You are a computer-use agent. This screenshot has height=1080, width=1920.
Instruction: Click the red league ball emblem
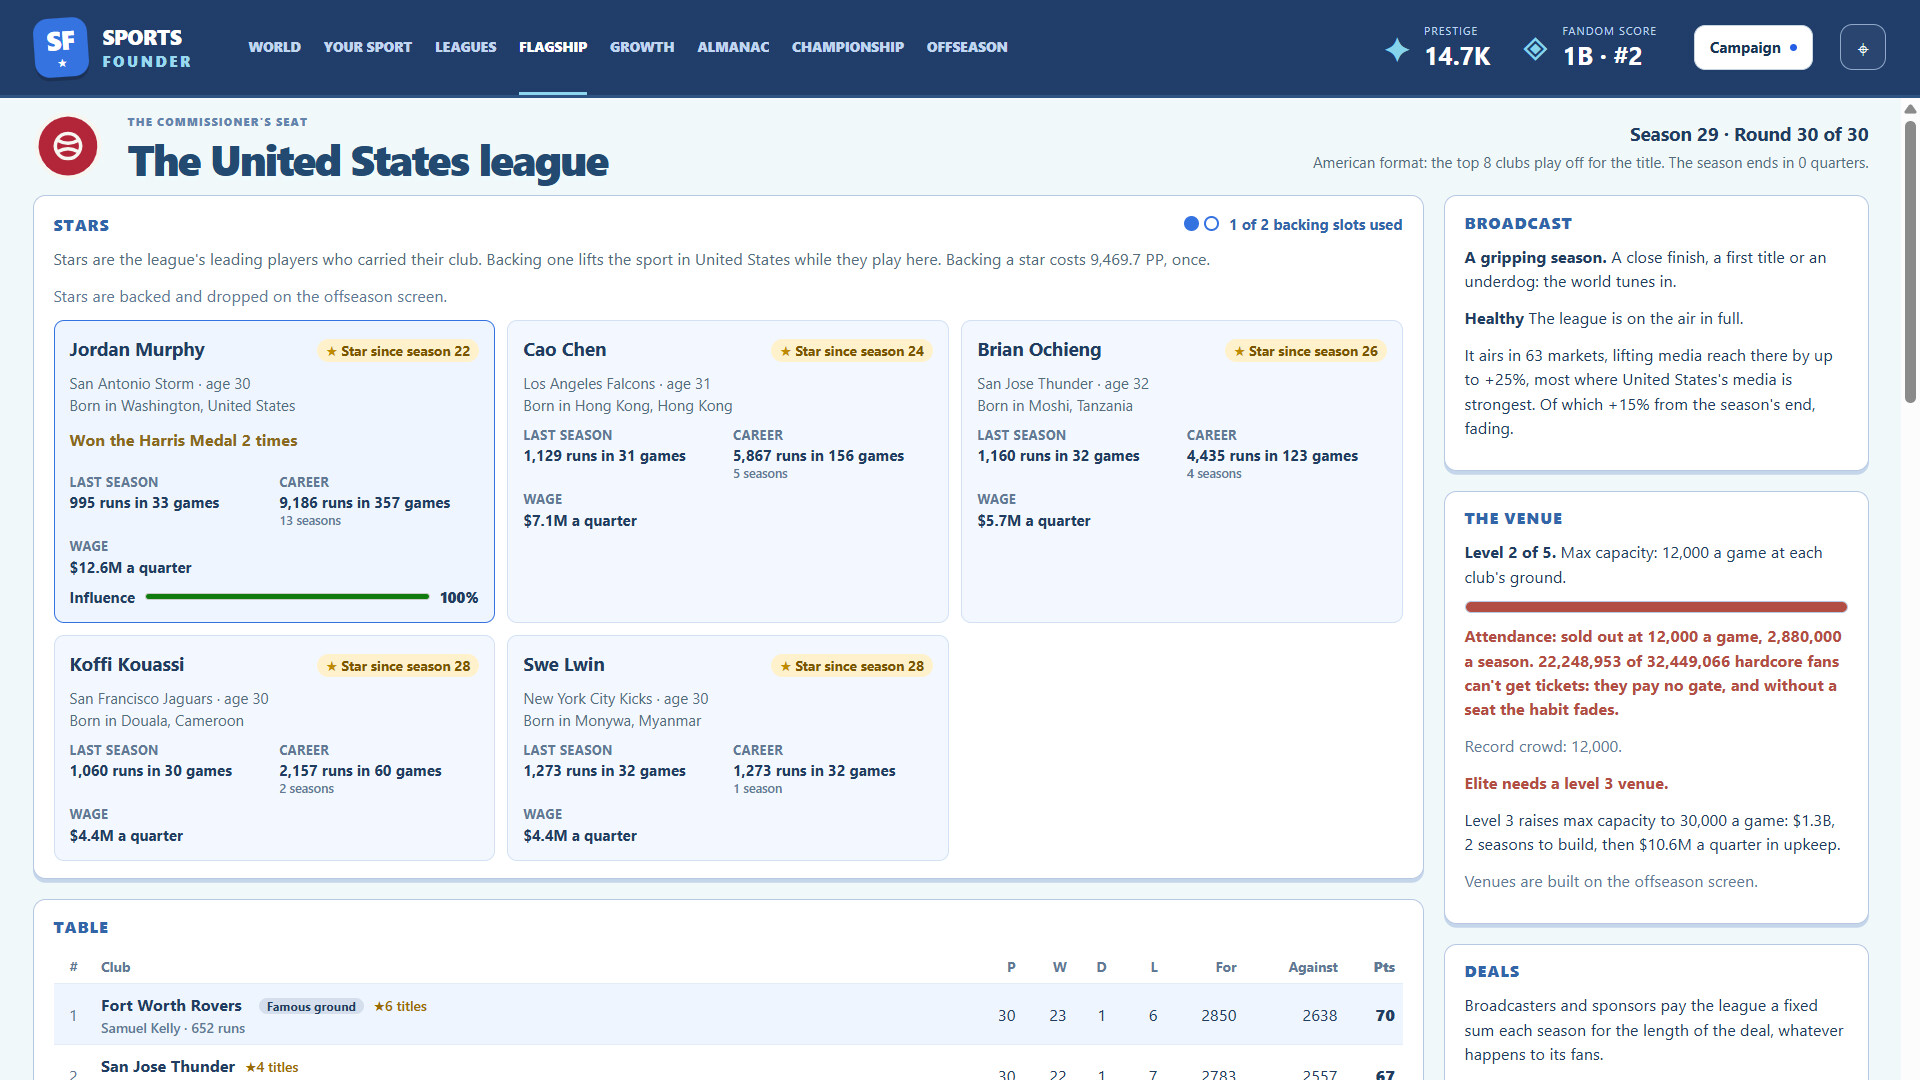coord(68,146)
